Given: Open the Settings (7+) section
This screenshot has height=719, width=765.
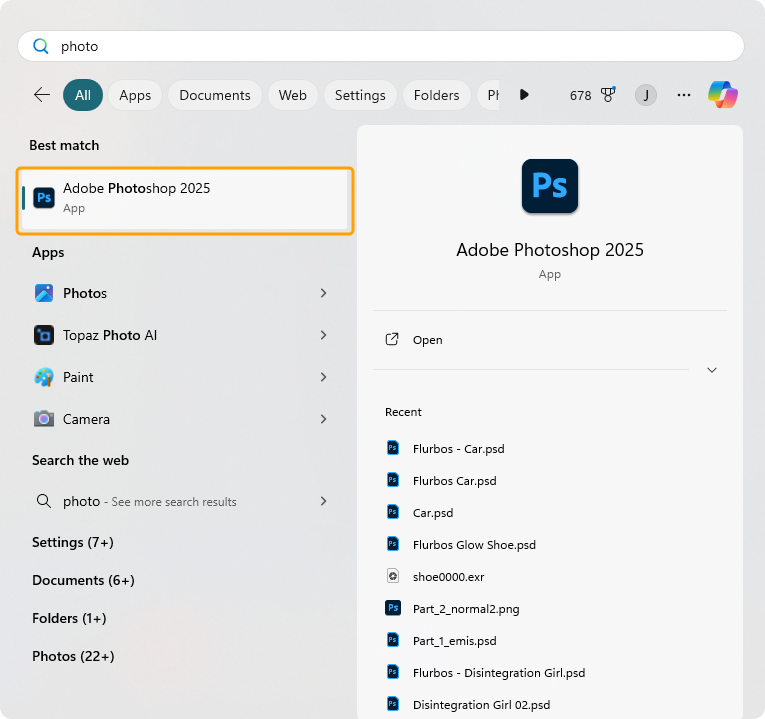Looking at the screenshot, I should coord(73,542).
